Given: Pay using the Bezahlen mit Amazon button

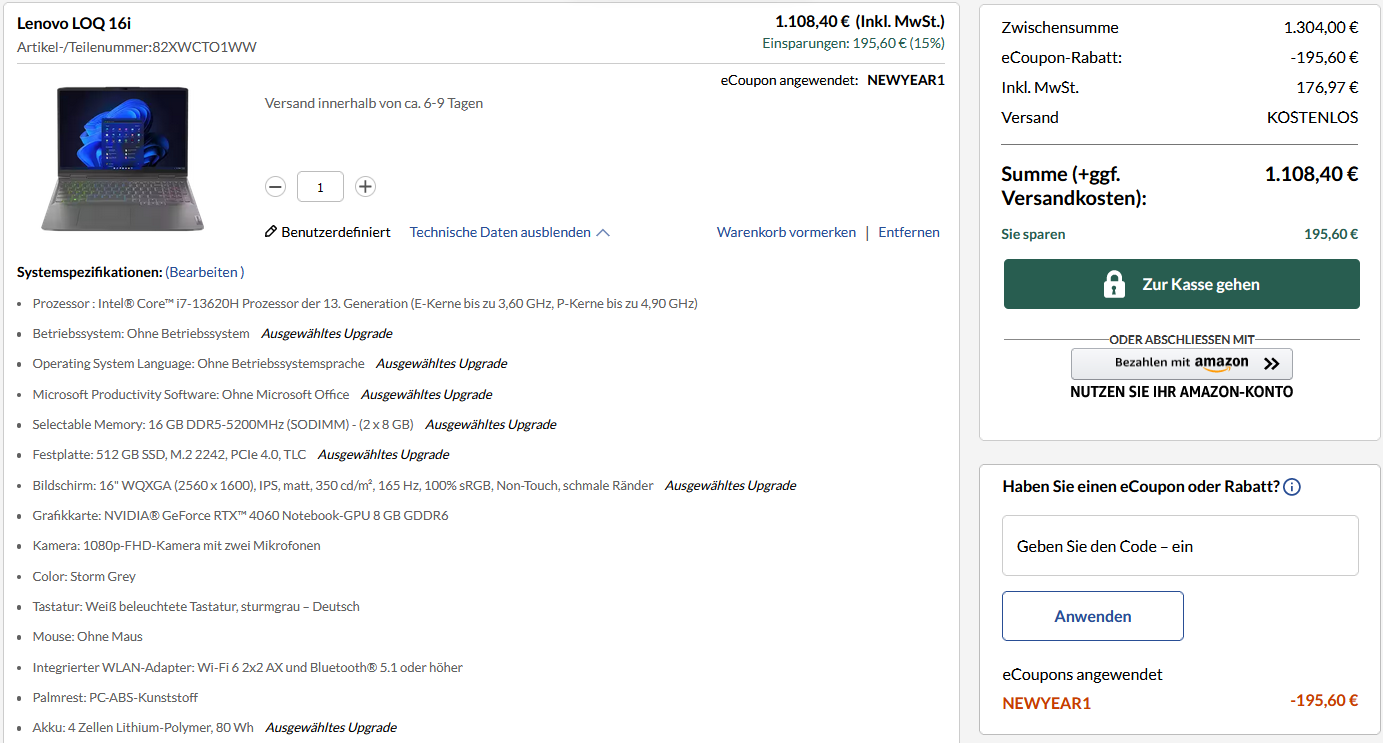Looking at the screenshot, I should (1181, 363).
